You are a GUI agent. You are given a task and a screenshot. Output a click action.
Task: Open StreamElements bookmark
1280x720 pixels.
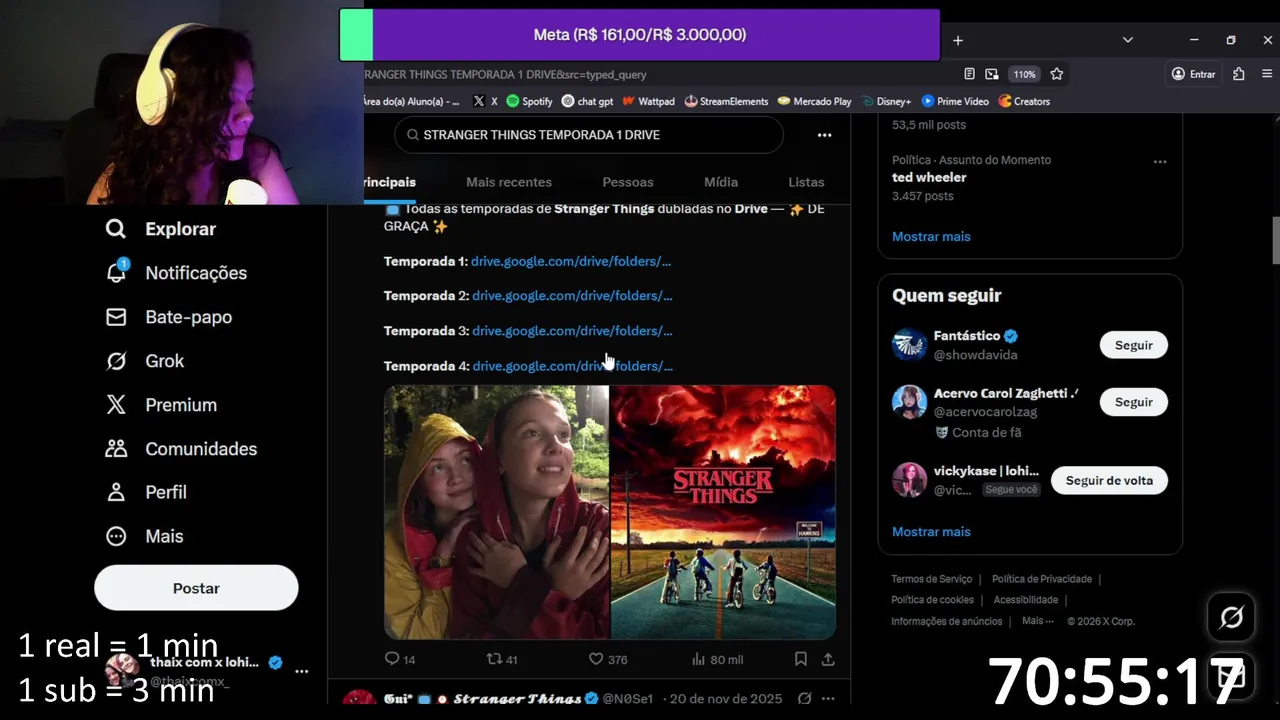pyautogui.click(x=726, y=101)
